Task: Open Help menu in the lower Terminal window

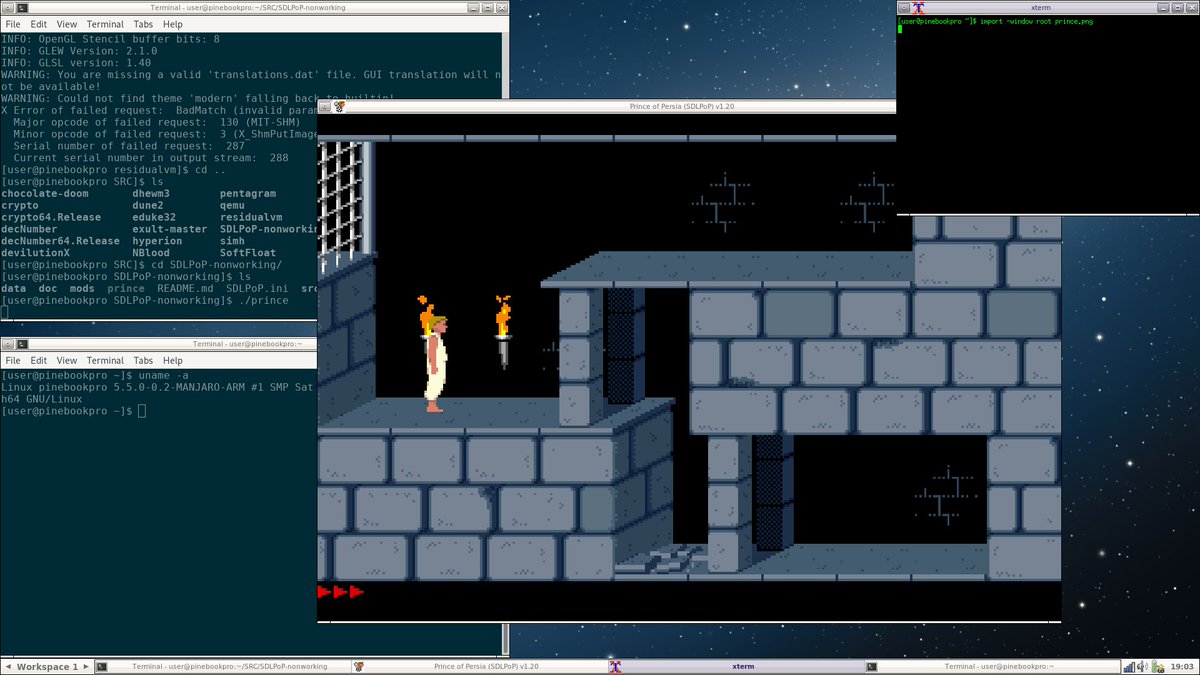Action: pos(173,360)
